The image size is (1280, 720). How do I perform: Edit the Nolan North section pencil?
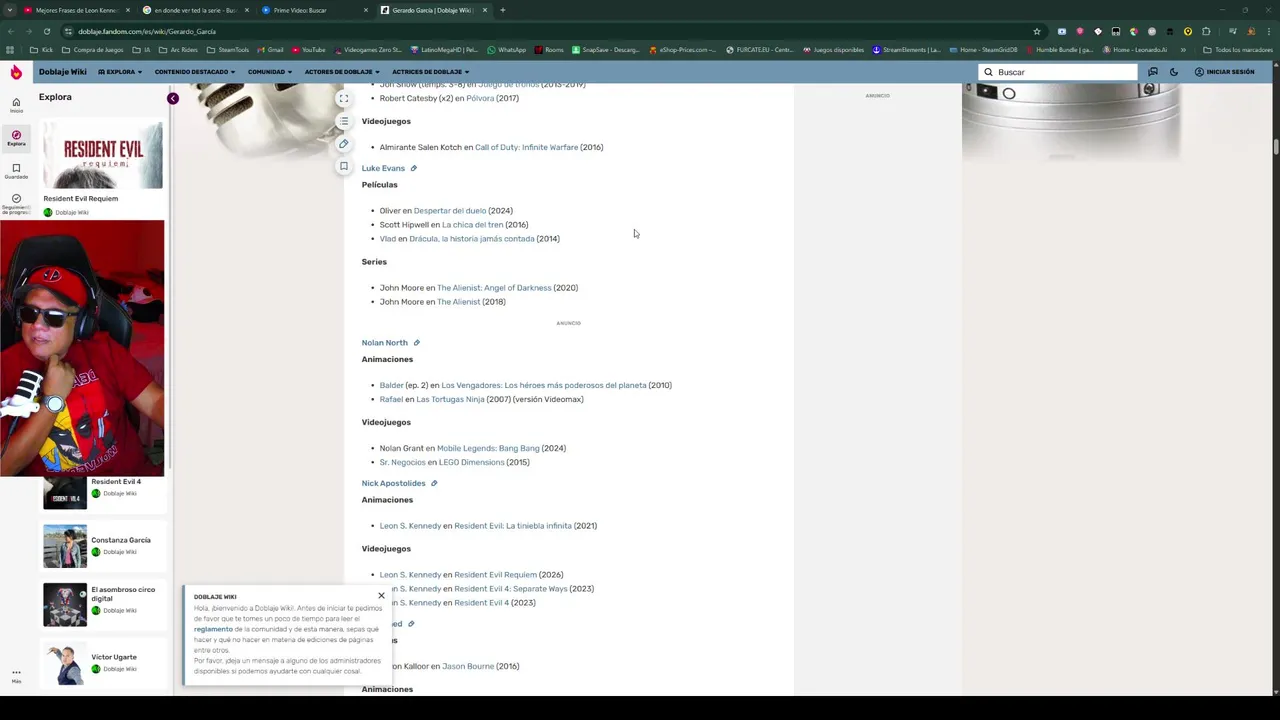(416, 343)
